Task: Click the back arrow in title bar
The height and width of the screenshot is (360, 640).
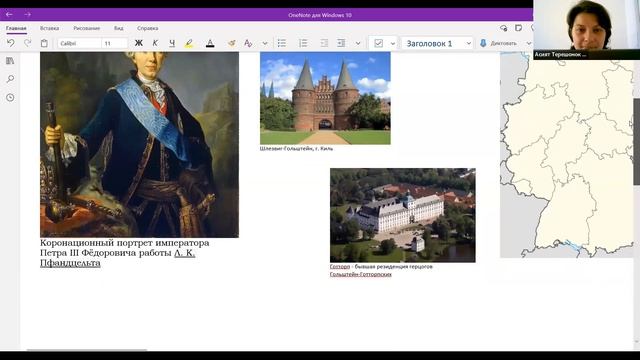Action: (x=9, y=15)
